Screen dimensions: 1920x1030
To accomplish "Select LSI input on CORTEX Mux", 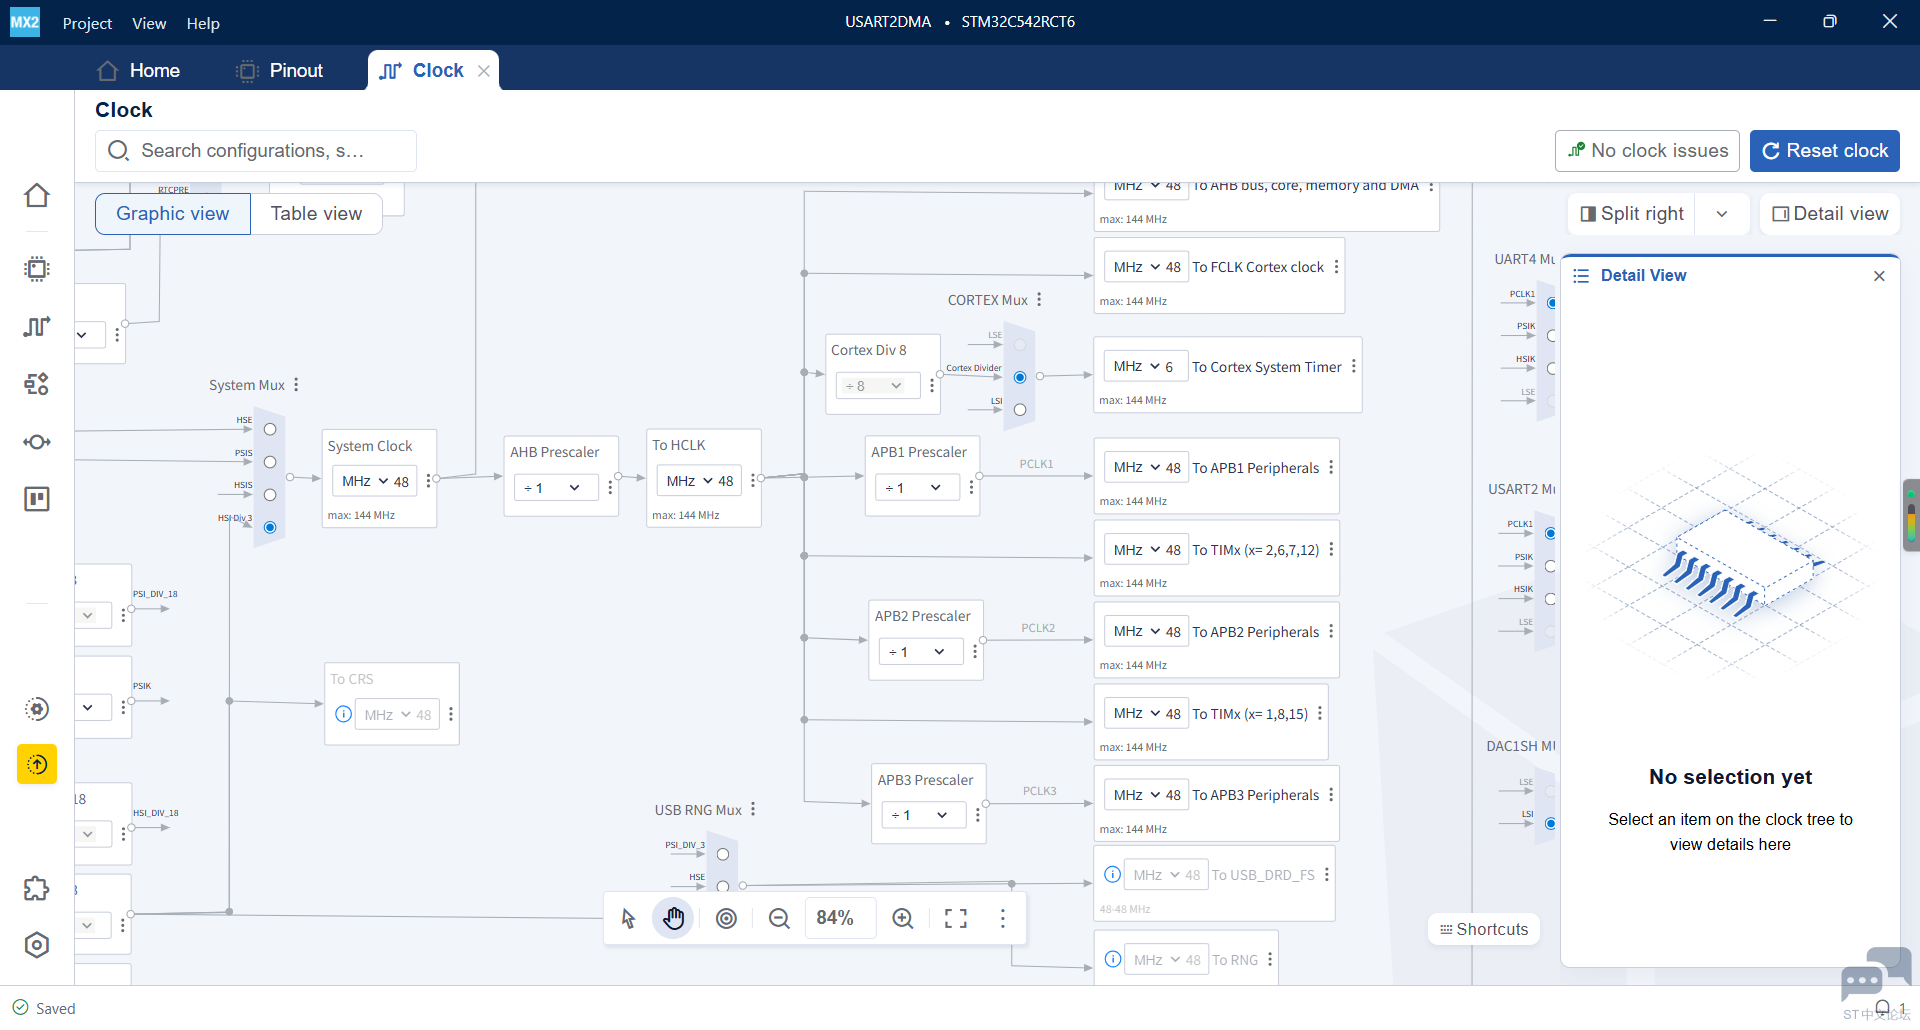I will pyautogui.click(x=1020, y=410).
